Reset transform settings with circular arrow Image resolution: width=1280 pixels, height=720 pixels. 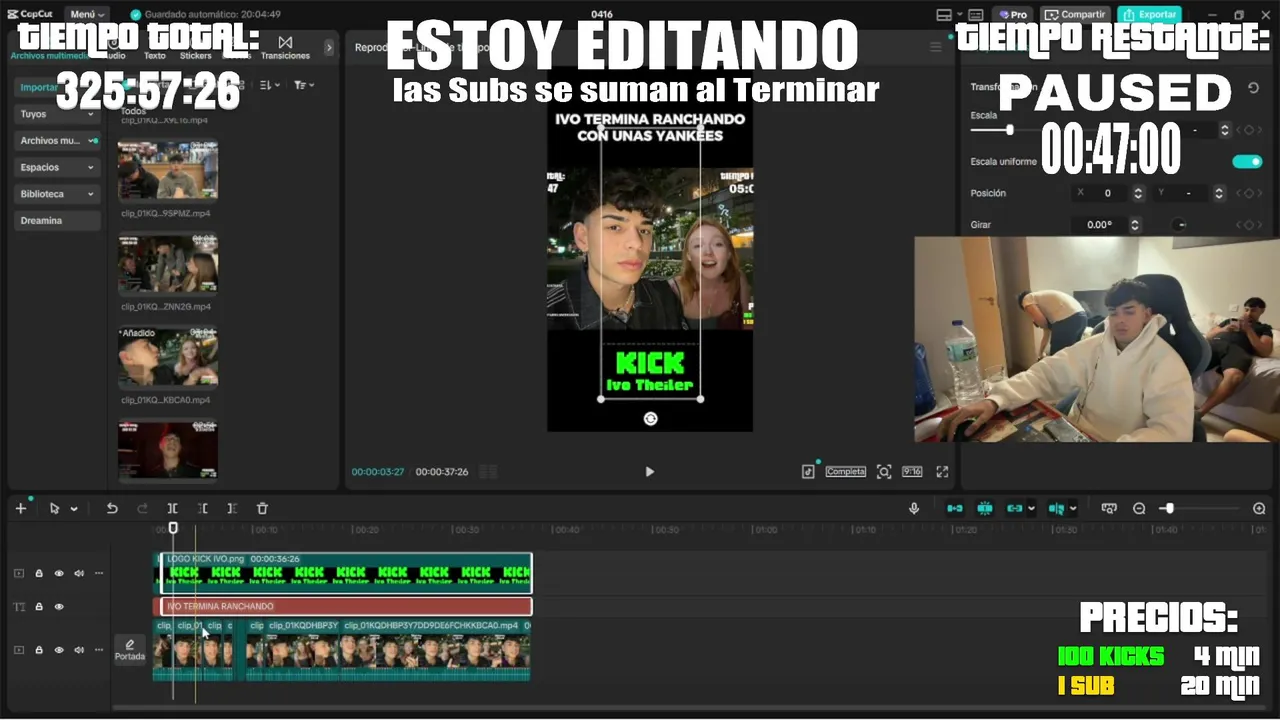tap(1253, 88)
